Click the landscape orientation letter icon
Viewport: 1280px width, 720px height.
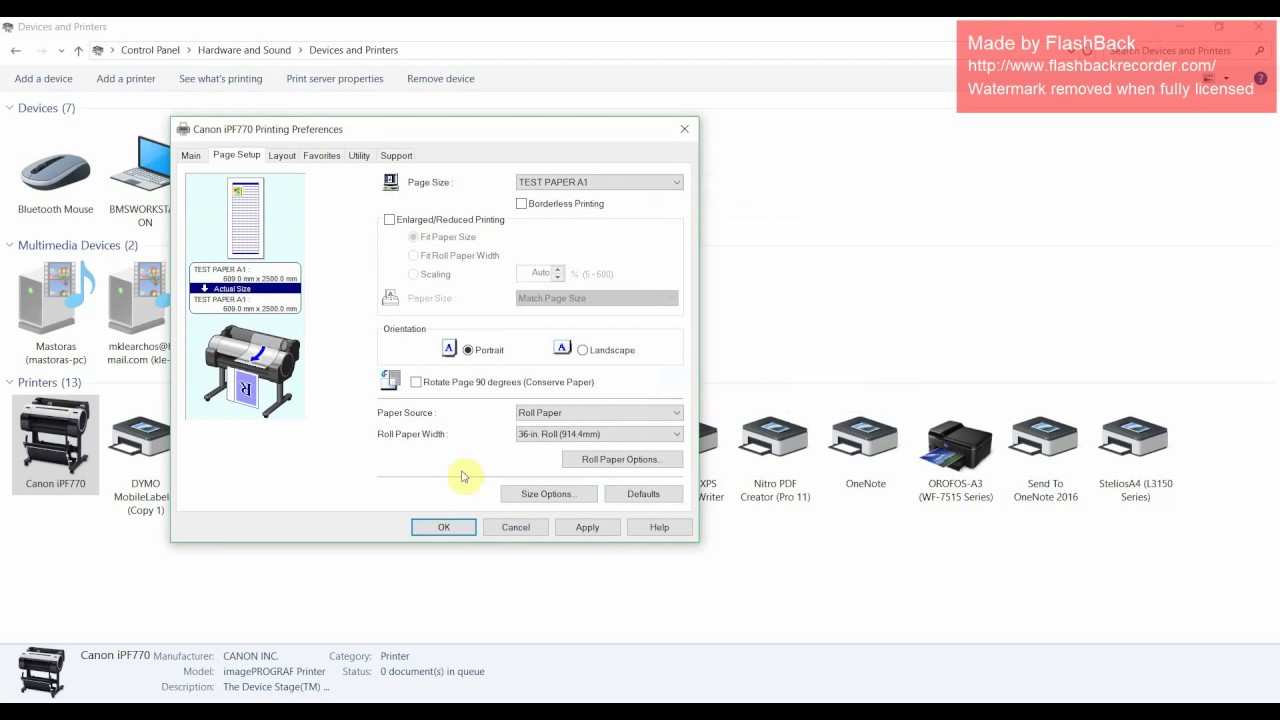562,348
